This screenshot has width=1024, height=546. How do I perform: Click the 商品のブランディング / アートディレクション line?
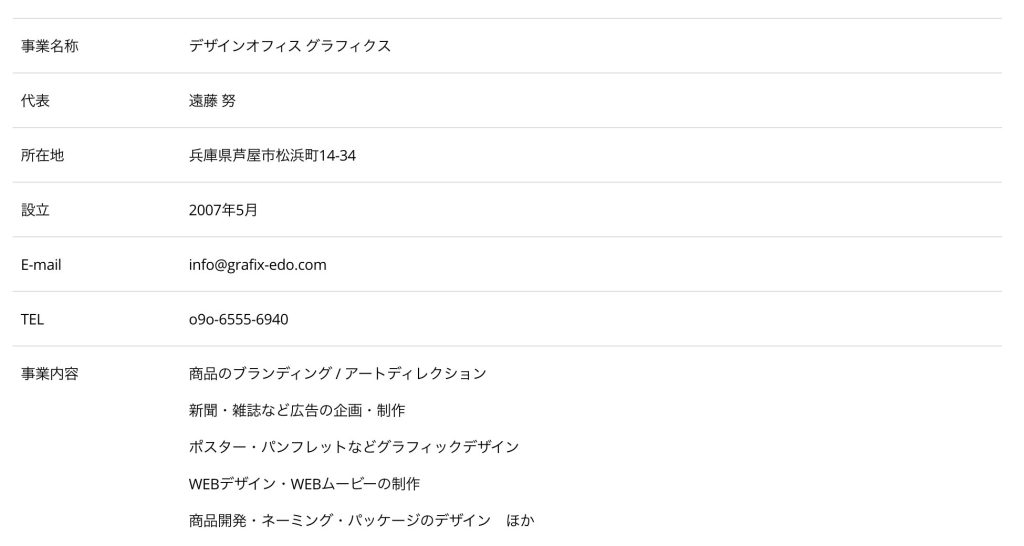coord(337,374)
